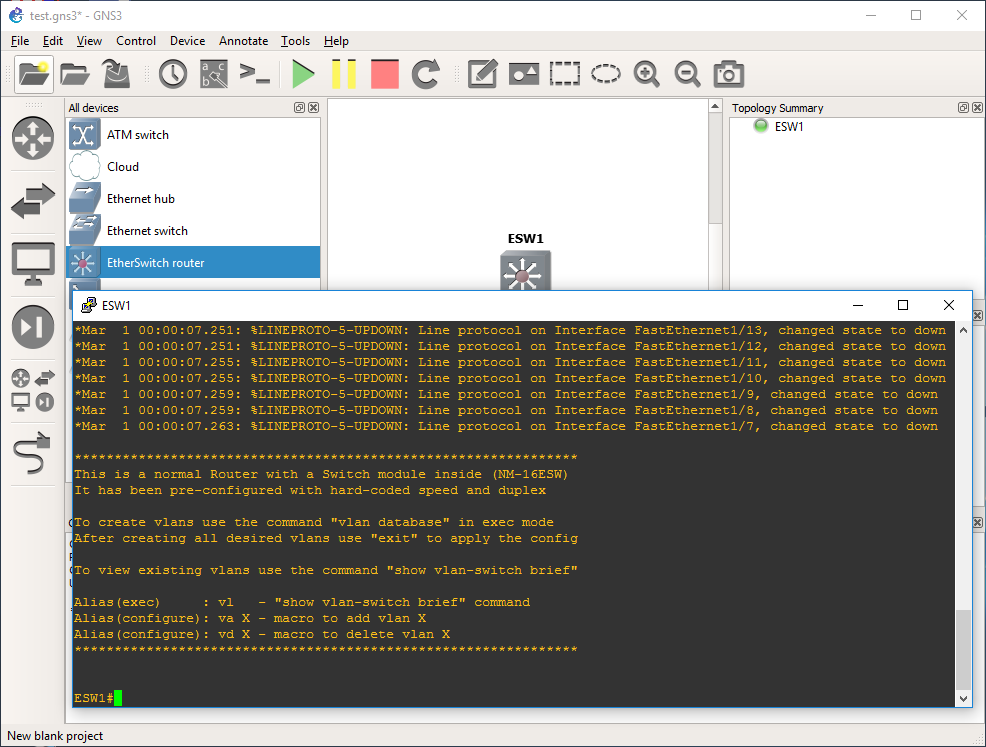Image resolution: width=986 pixels, height=747 pixels.
Task: Take a screenshot with the camera icon
Action: click(x=729, y=74)
